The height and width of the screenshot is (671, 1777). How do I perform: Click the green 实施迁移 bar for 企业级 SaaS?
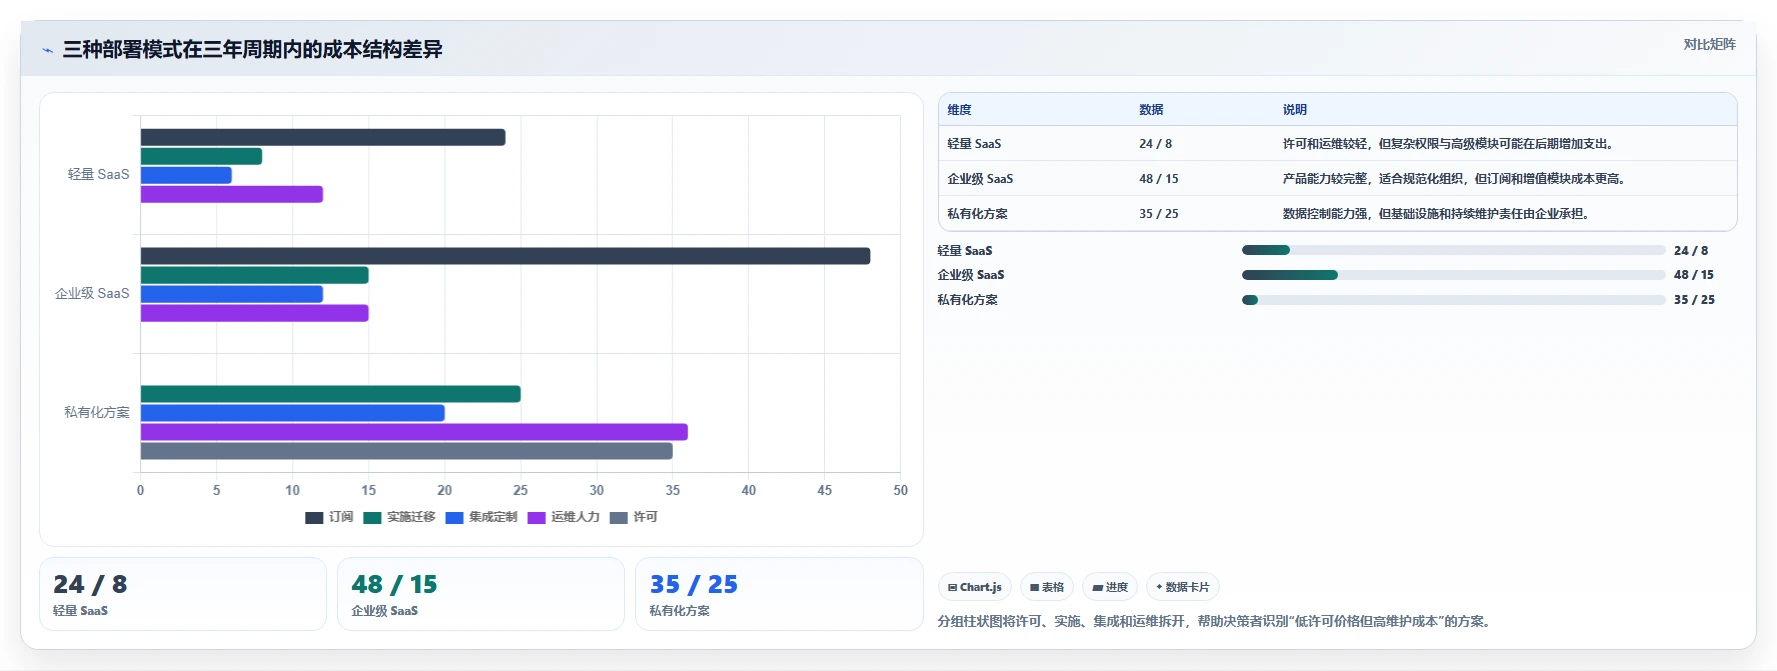(254, 275)
